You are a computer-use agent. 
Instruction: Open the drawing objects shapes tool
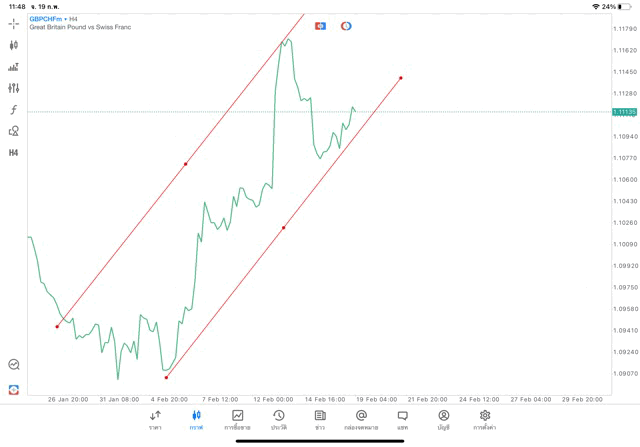coord(14,131)
